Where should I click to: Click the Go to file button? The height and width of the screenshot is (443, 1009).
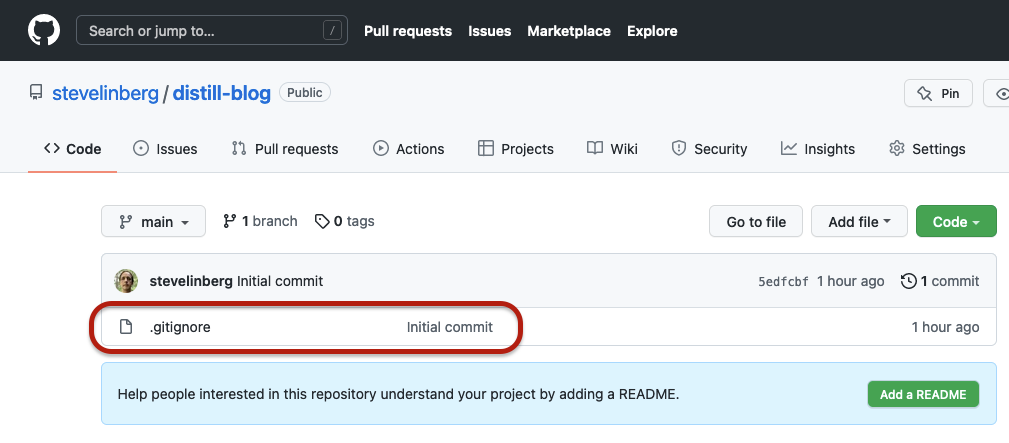756,222
